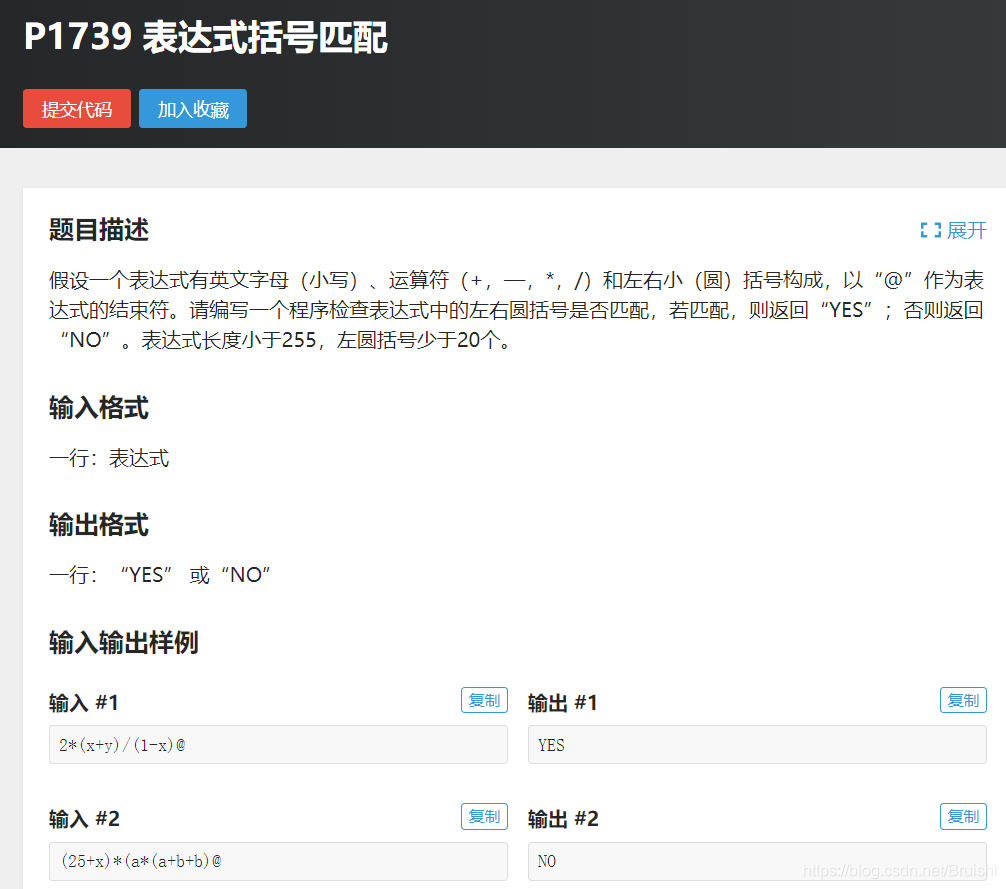Viewport: 1006px width, 889px height.
Task: Copy sample output #1 with 复制 button
Action: click(963, 700)
